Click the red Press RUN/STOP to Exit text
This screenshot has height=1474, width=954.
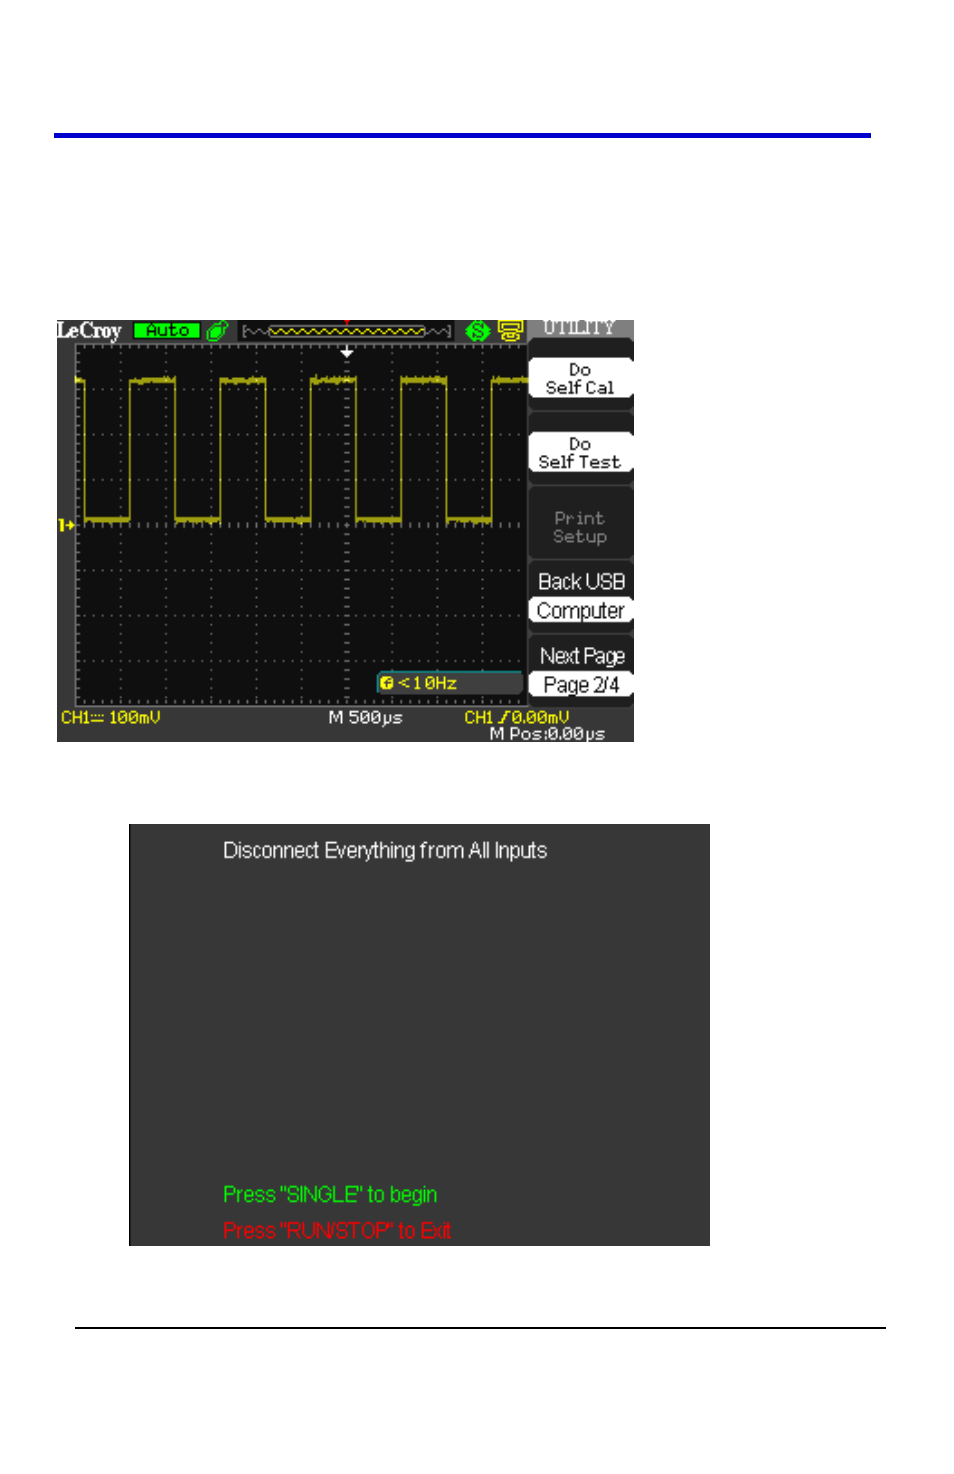[x=337, y=1231]
